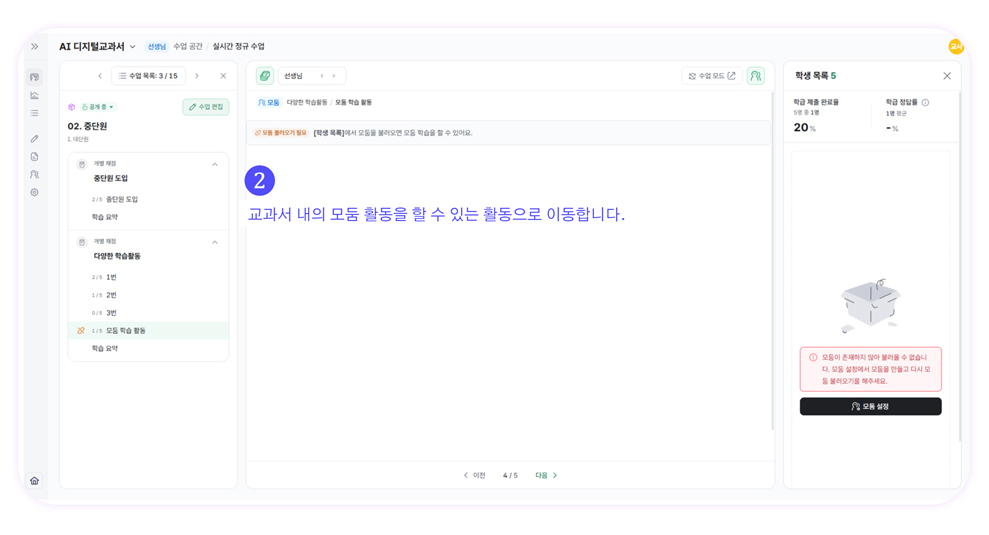Screen dimensions: 989x535
Task: Open the 수업 목록: 3 / 15 list
Action: [x=148, y=76]
